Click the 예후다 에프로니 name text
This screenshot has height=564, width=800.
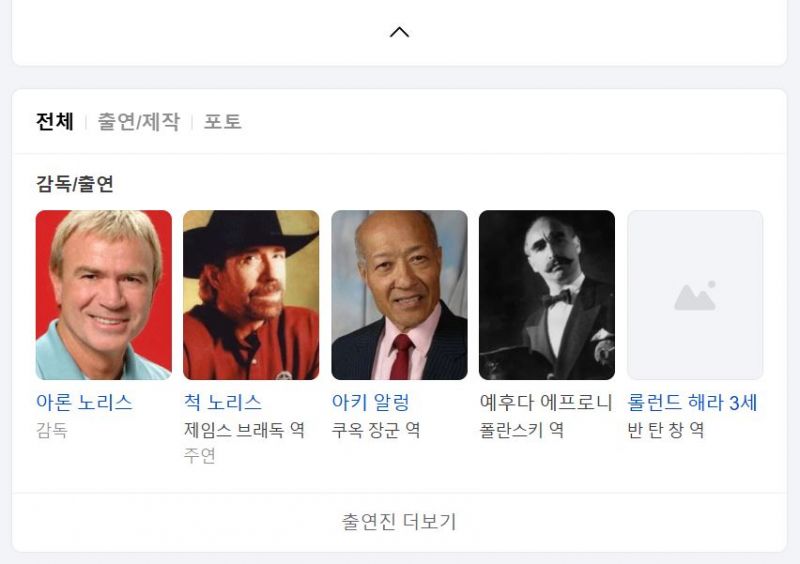tap(546, 403)
